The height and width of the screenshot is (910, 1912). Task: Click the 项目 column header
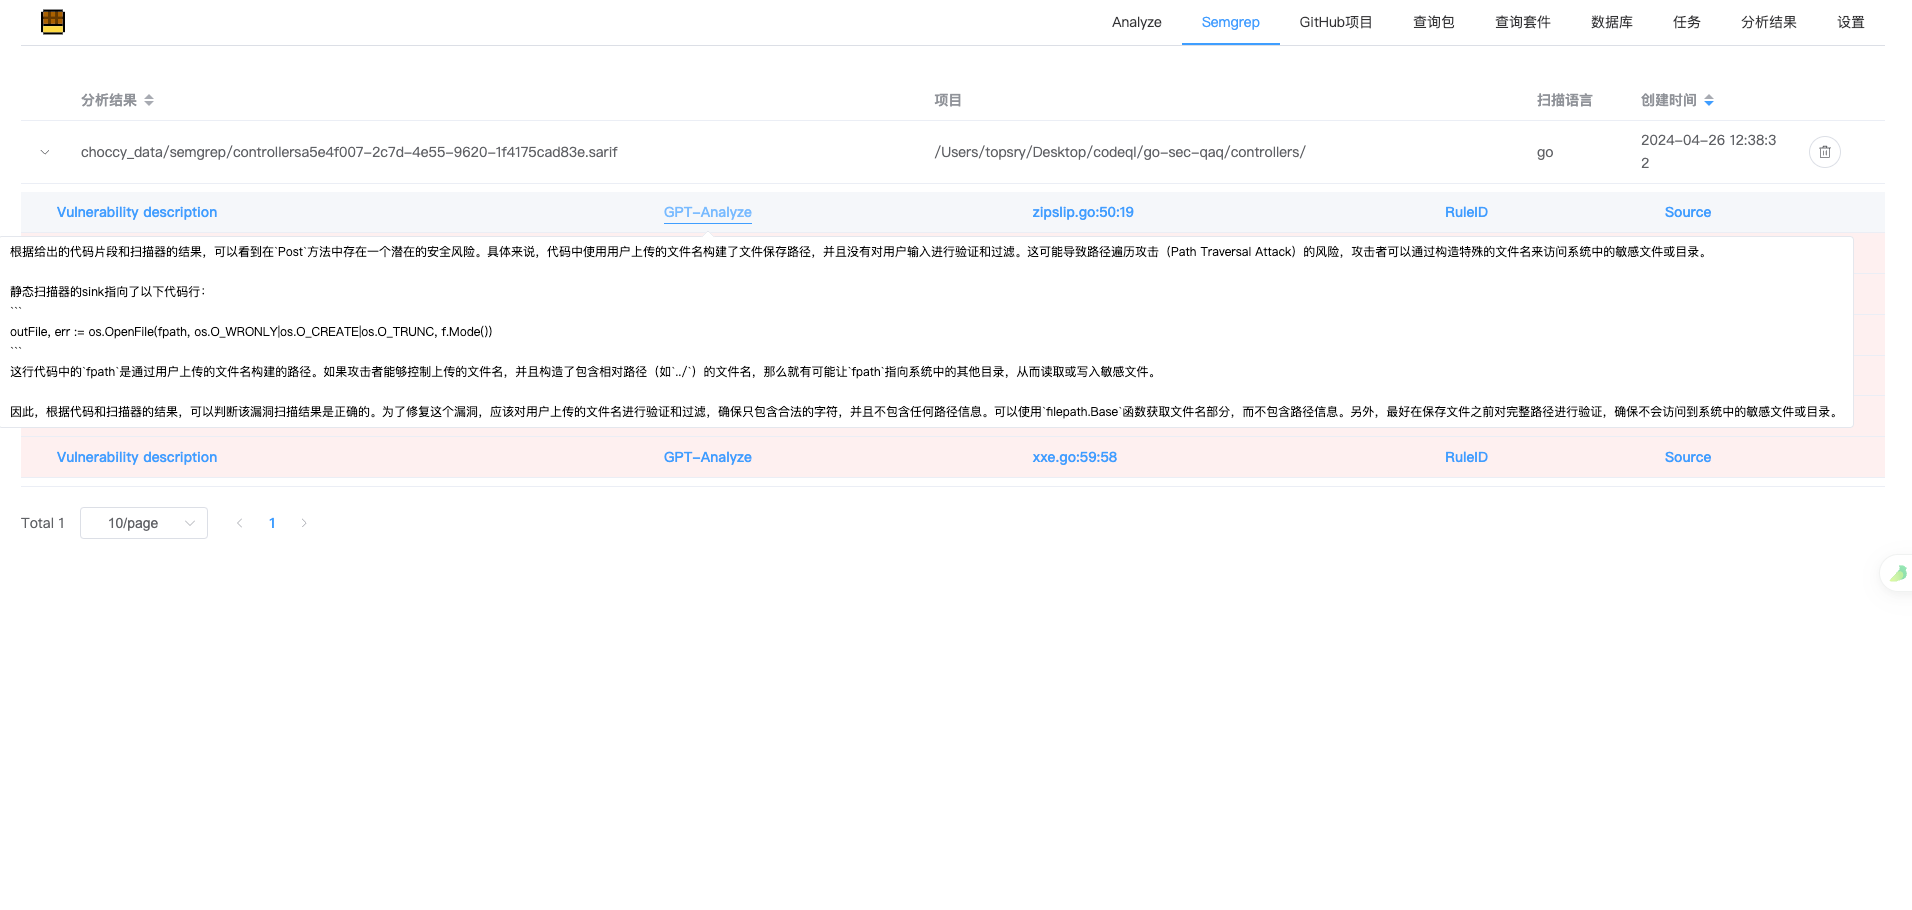948,100
